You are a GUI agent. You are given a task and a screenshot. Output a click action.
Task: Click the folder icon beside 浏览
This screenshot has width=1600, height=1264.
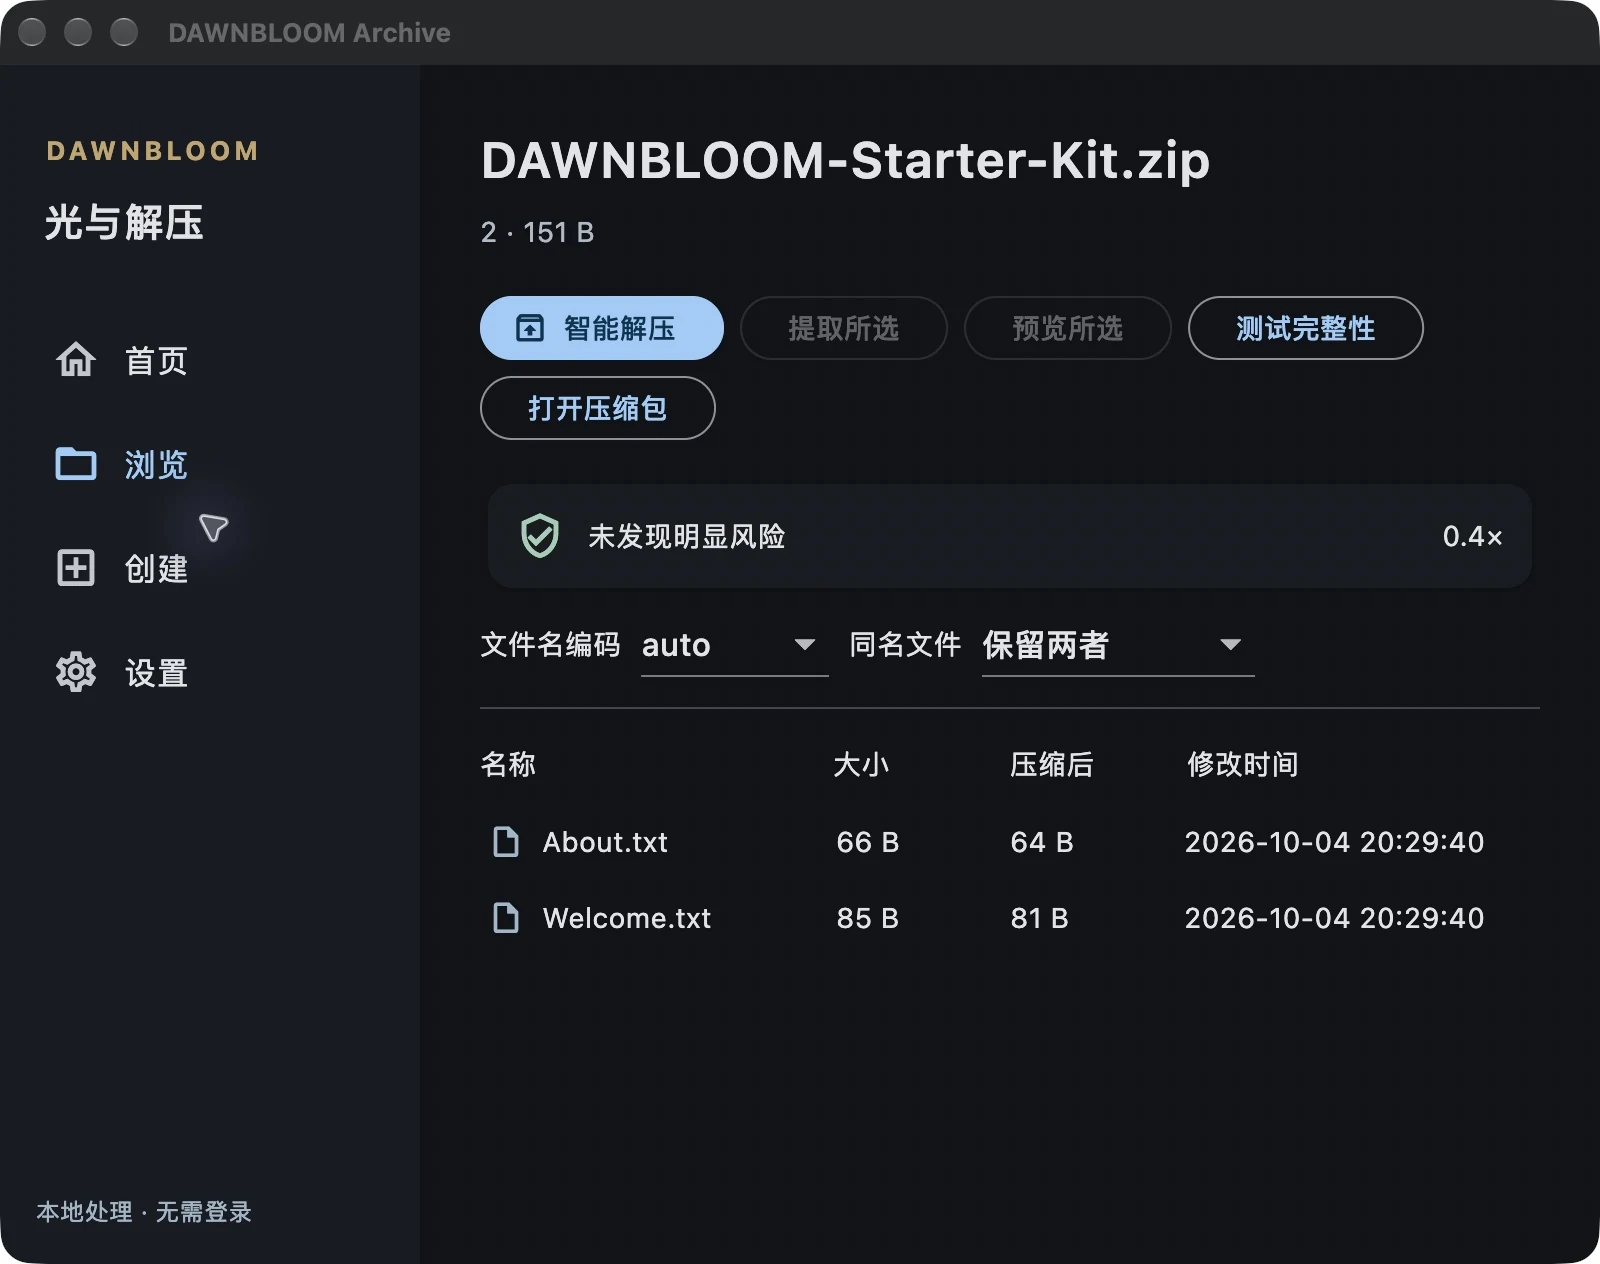point(76,464)
